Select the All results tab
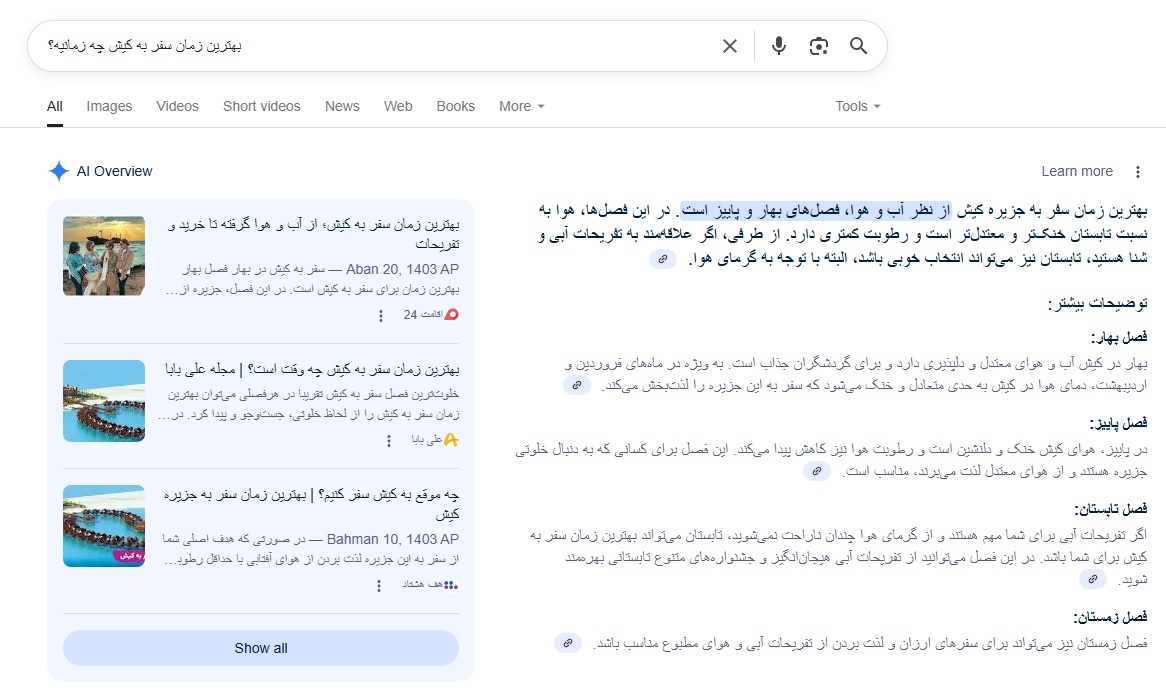This screenshot has height=700, width=1166. (54, 106)
